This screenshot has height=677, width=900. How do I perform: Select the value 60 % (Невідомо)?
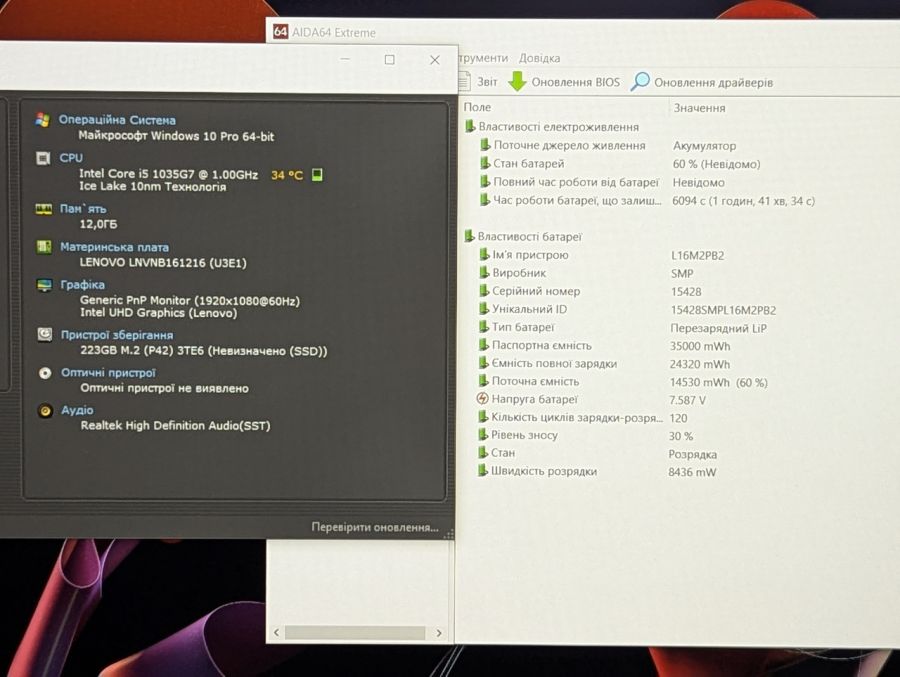coord(716,164)
